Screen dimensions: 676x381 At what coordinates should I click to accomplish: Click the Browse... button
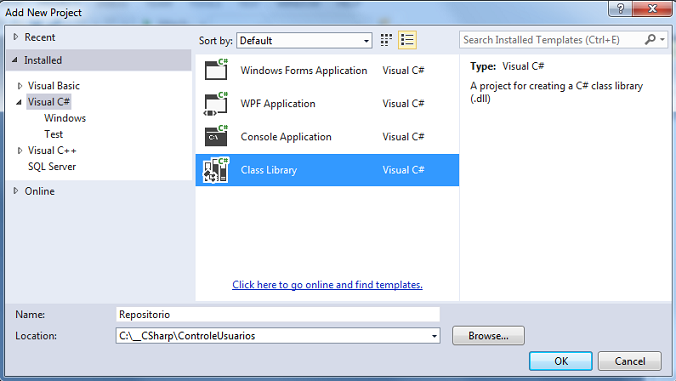(x=488, y=336)
